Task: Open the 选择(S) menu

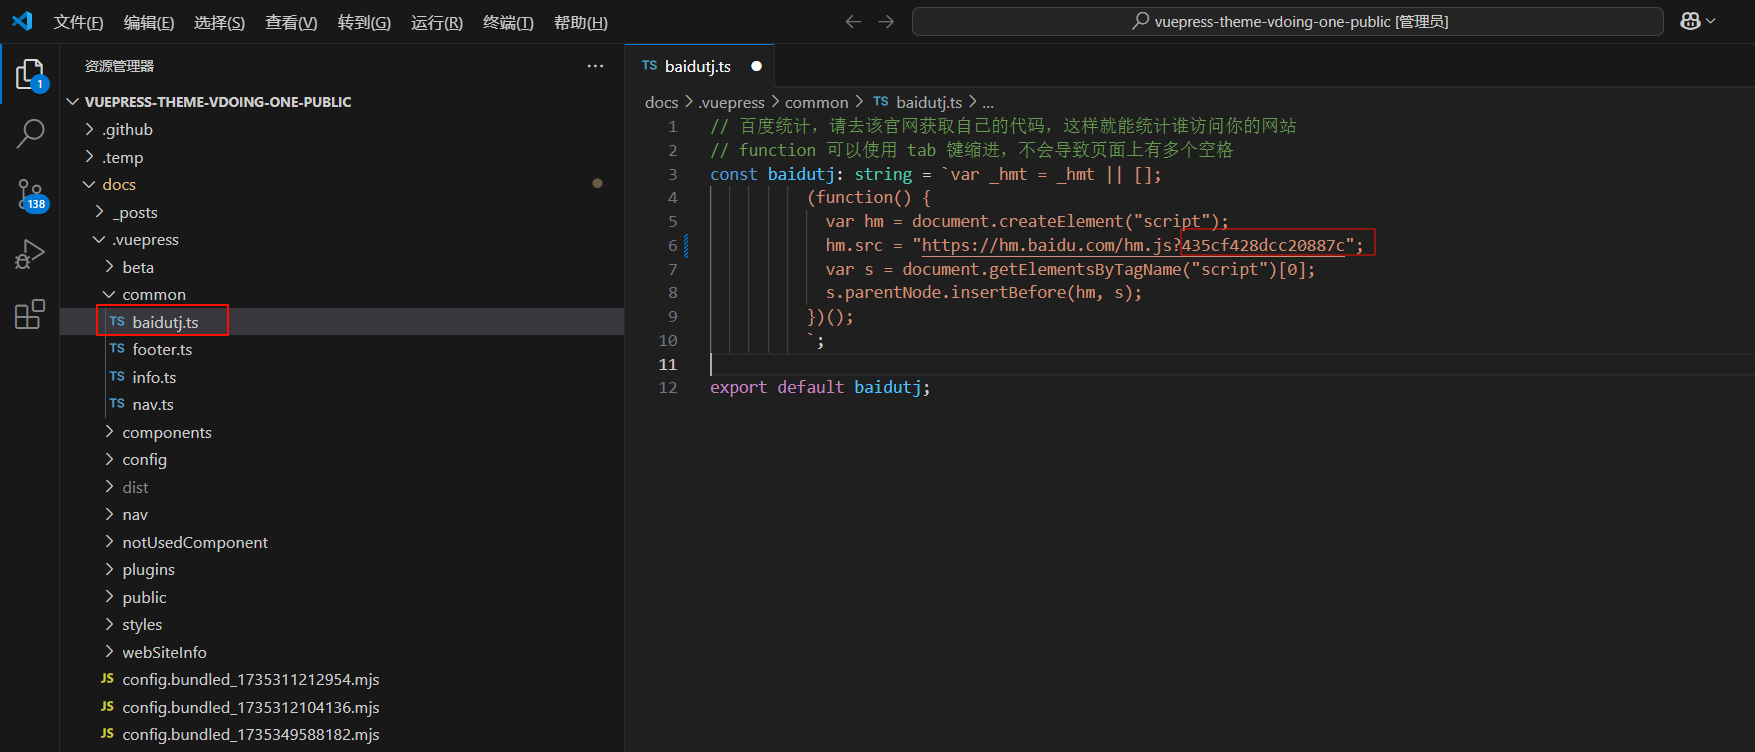Action: click(x=219, y=22)
